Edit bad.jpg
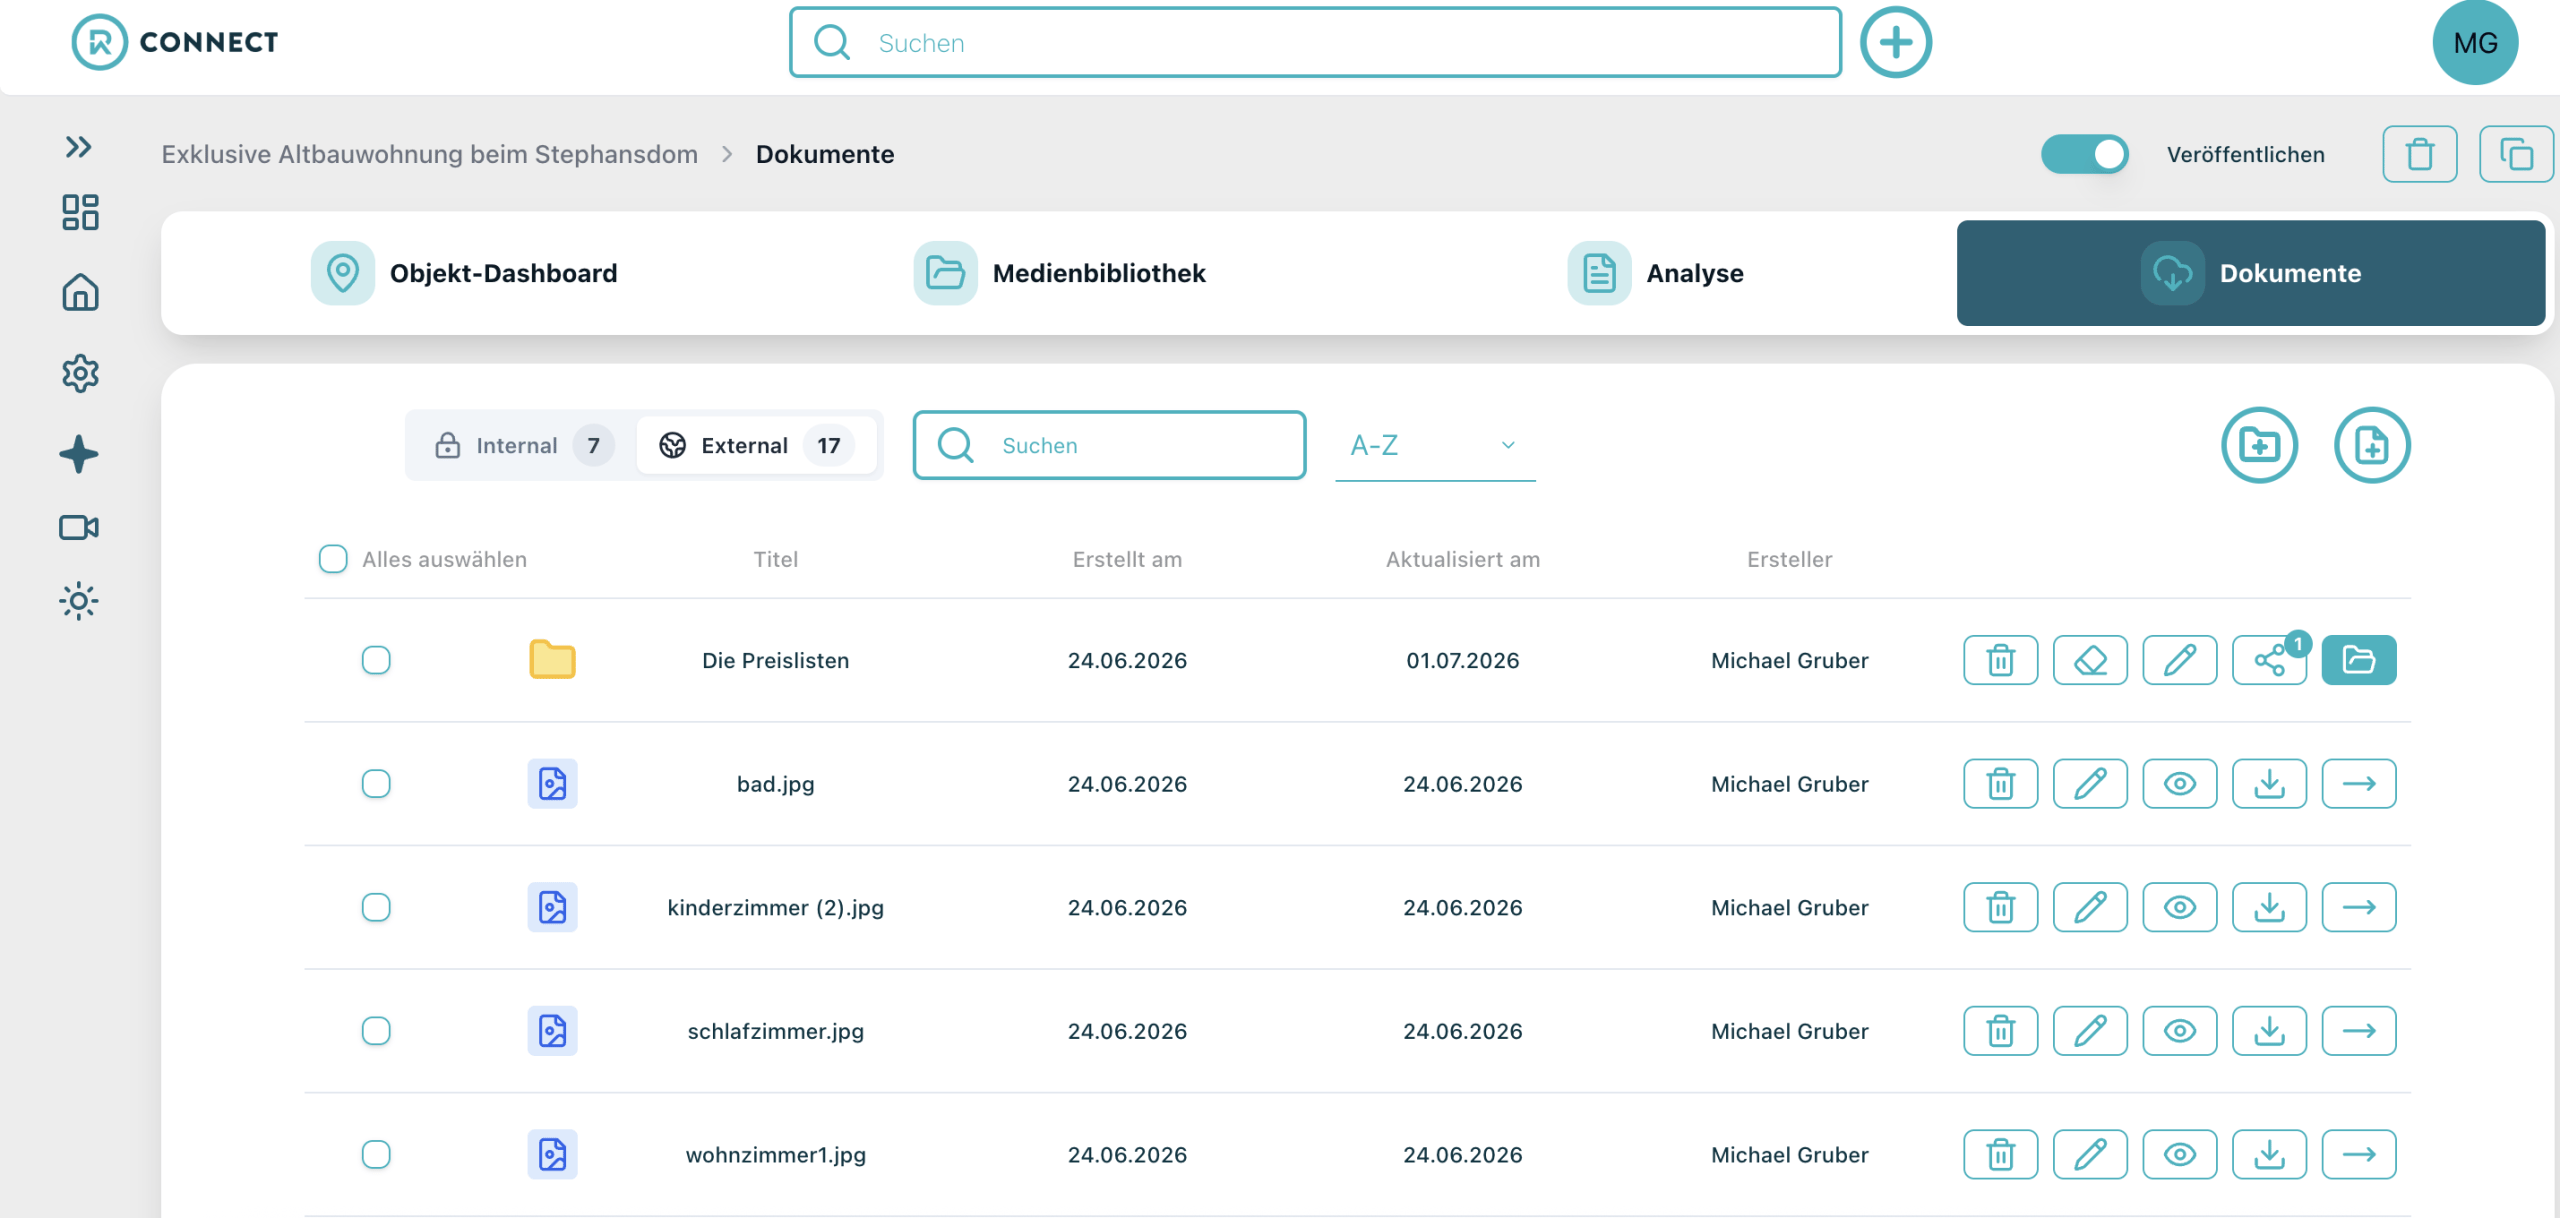2560x1218 pixels. 2090,784
